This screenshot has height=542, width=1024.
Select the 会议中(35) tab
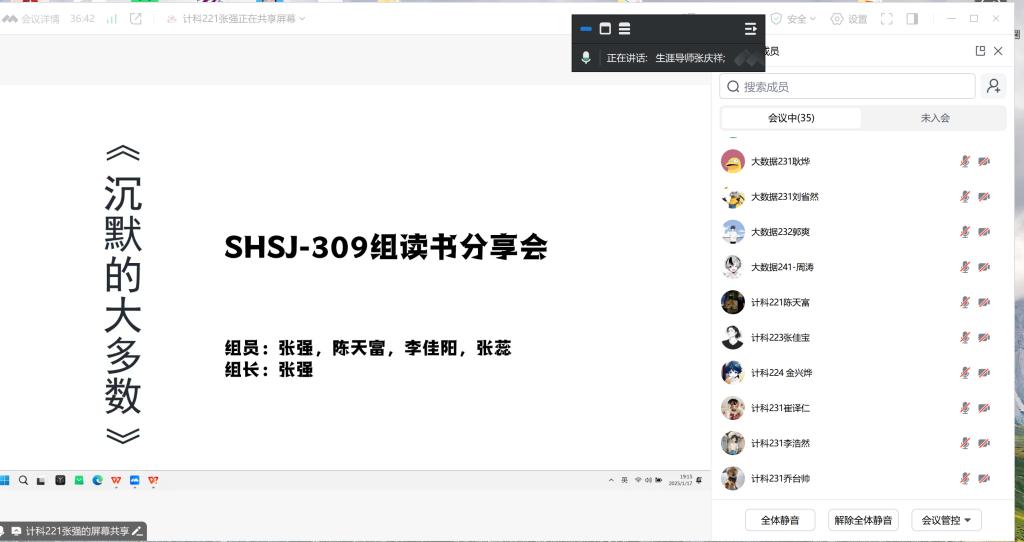pyautogui.click(x=791, y=118)
